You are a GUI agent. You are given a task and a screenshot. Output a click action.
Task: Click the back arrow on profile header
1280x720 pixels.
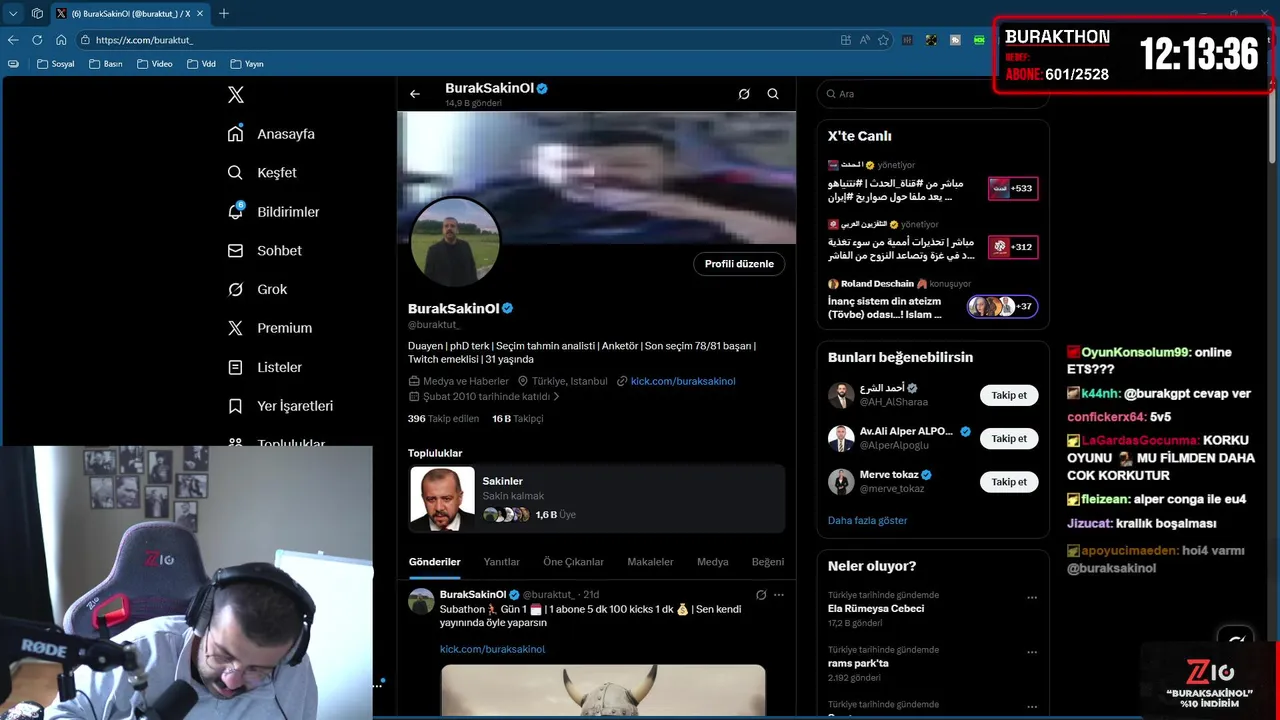(415, 94)
